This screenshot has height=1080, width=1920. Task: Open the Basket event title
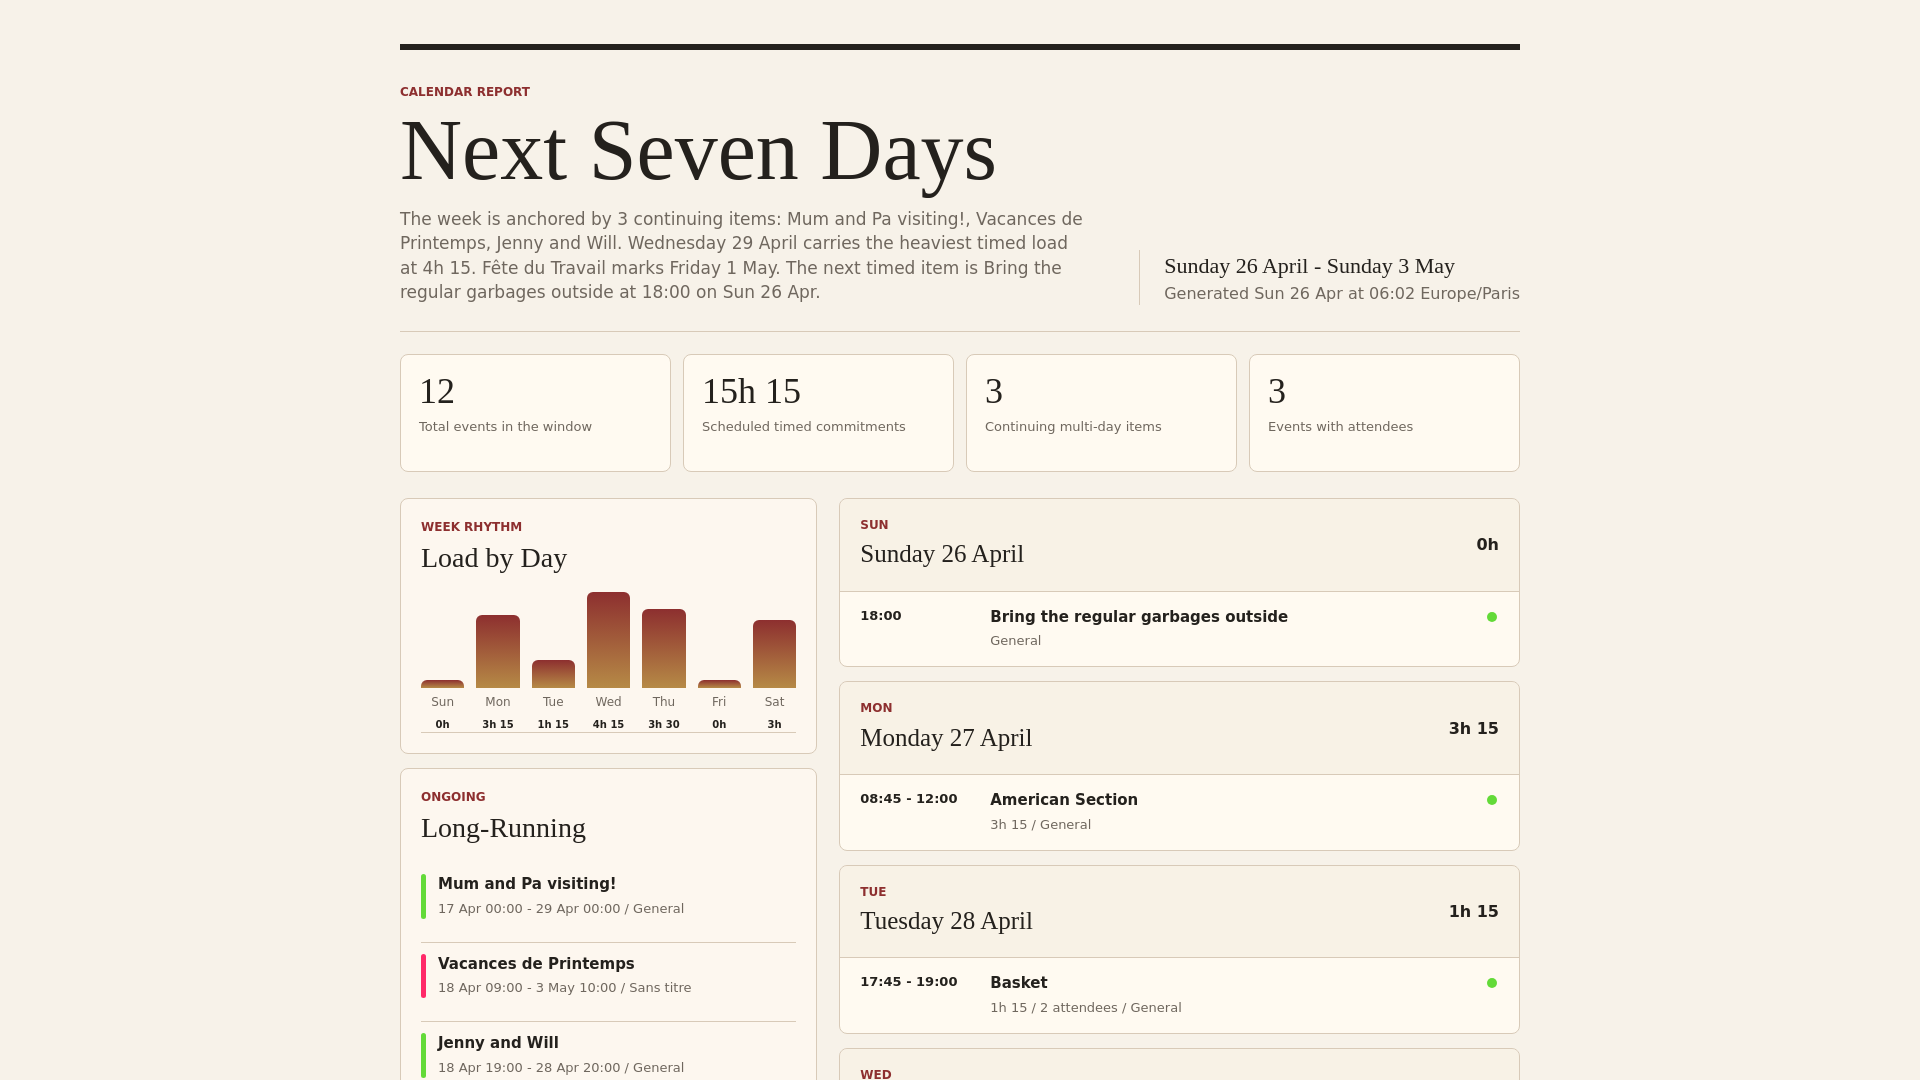click(x=1018, y=983)
